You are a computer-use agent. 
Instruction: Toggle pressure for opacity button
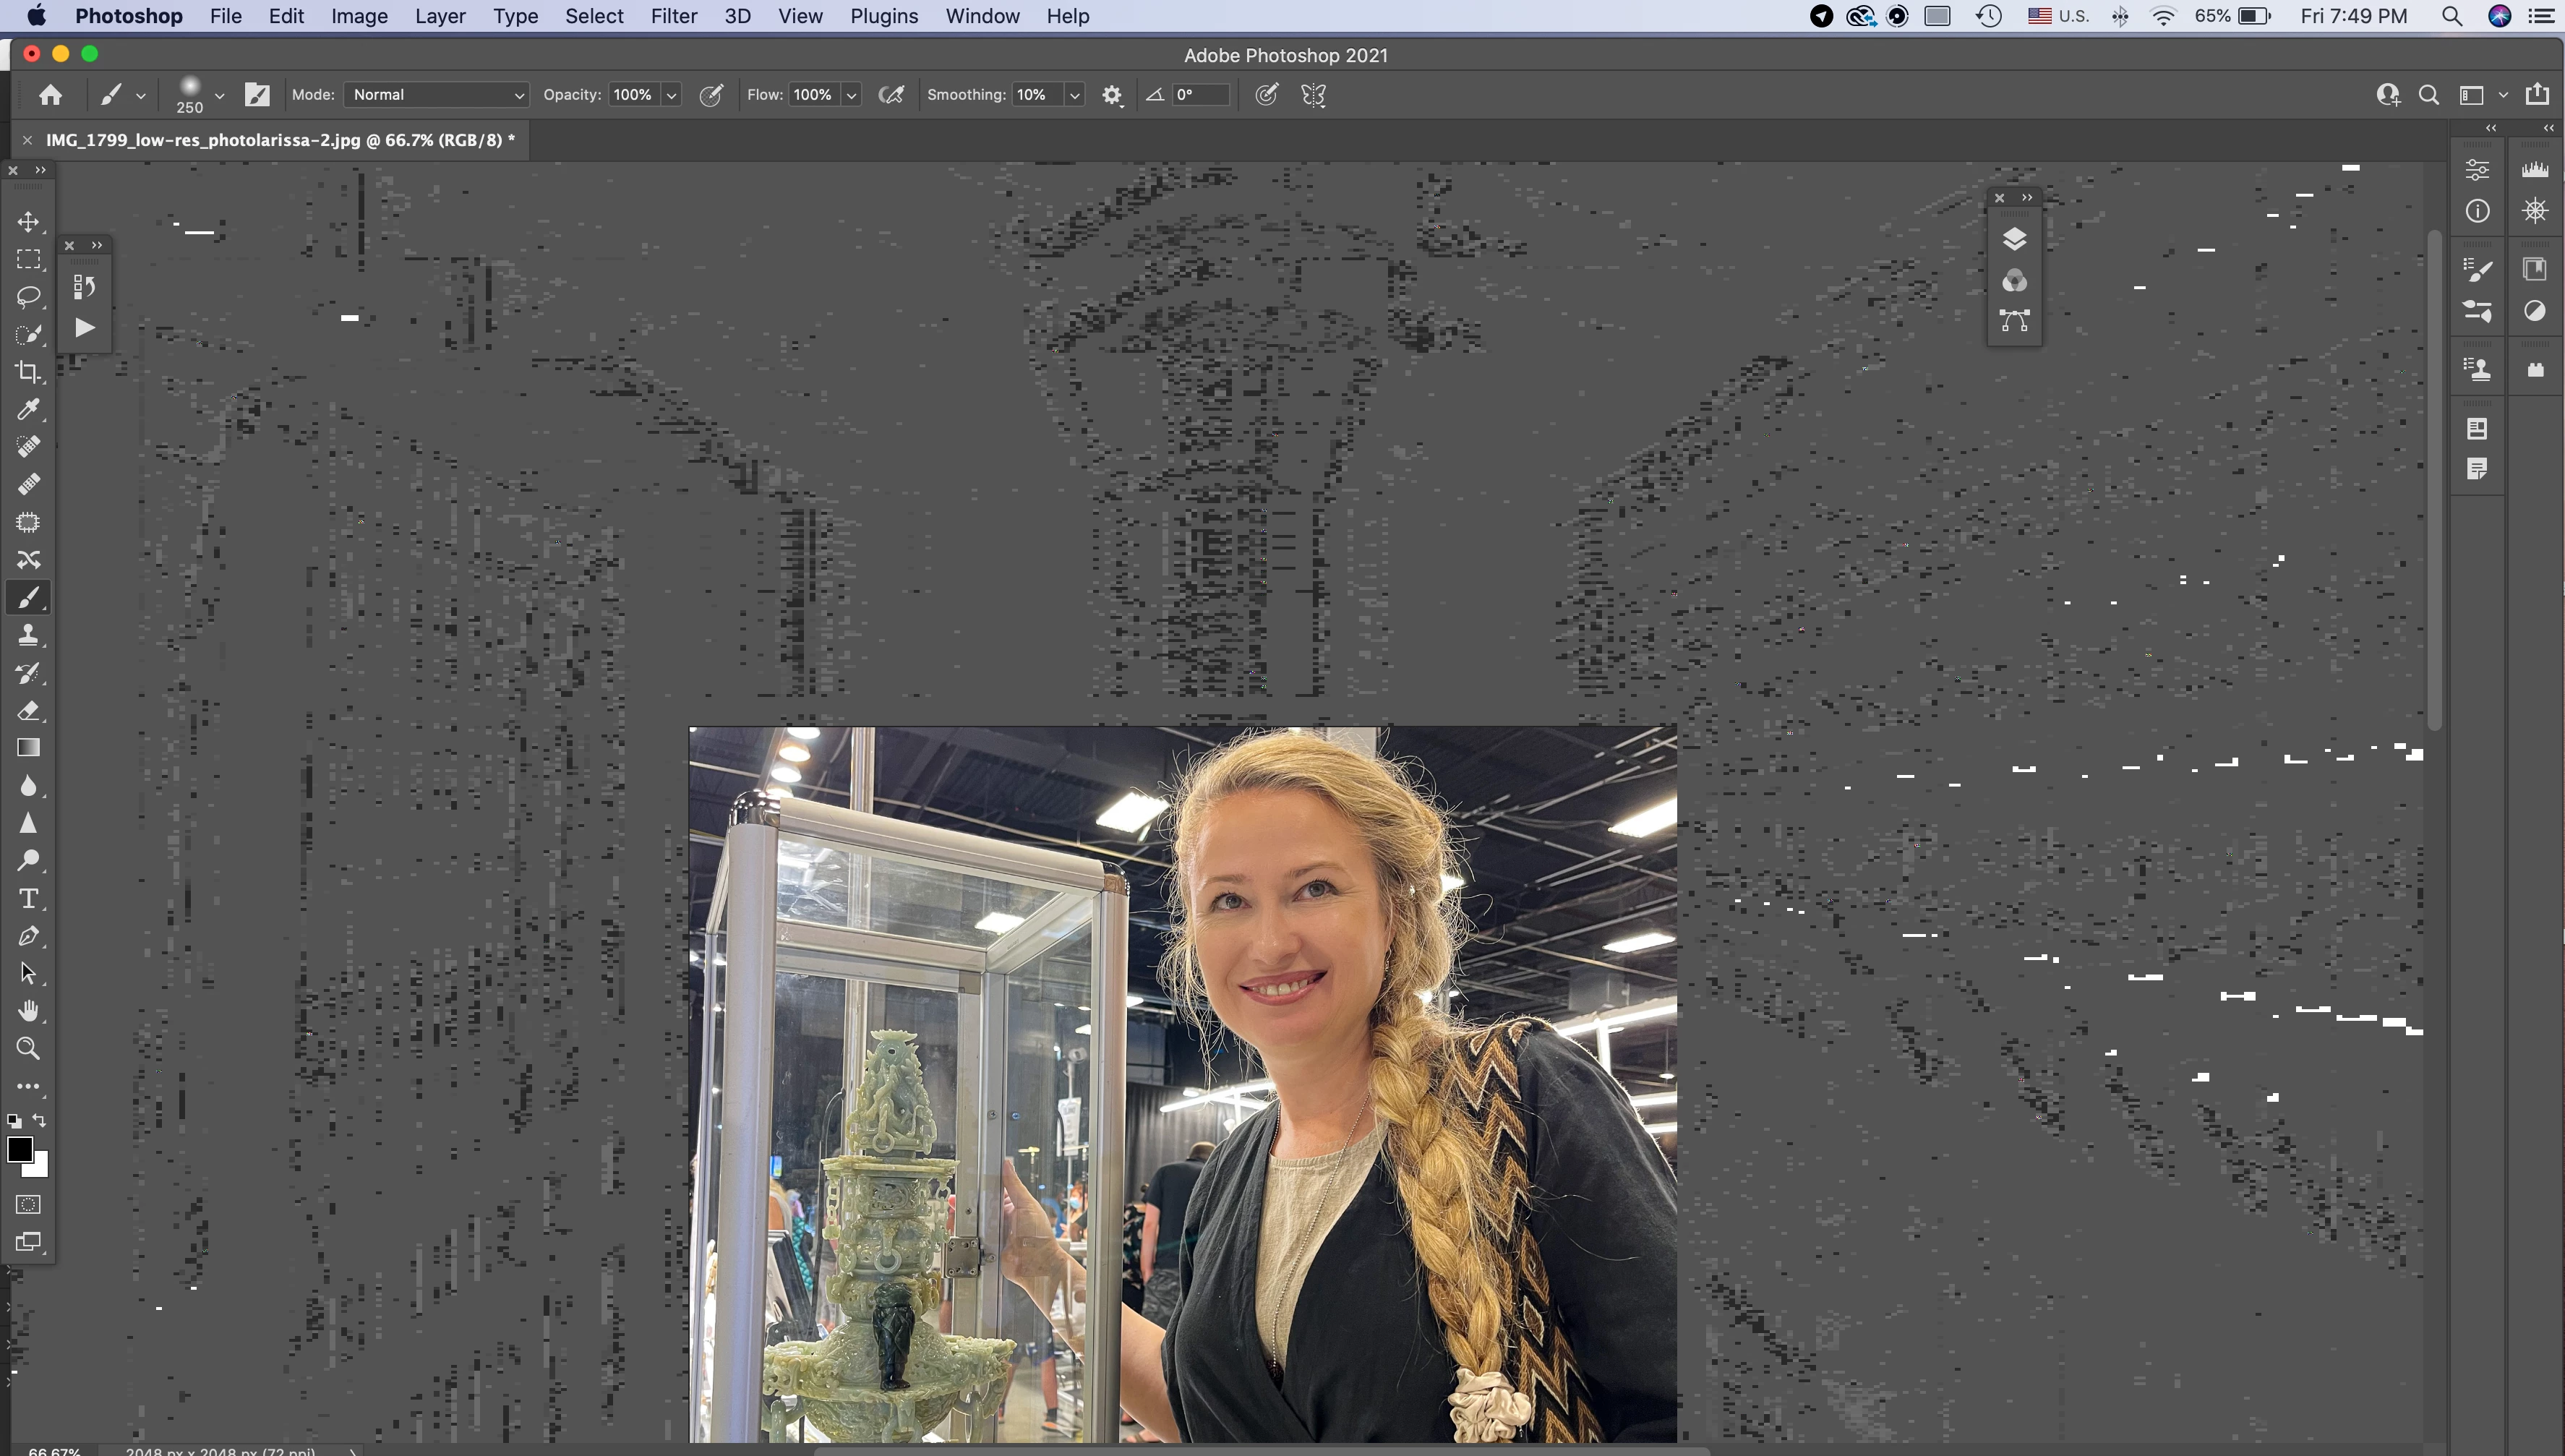[x=711, y=95]
